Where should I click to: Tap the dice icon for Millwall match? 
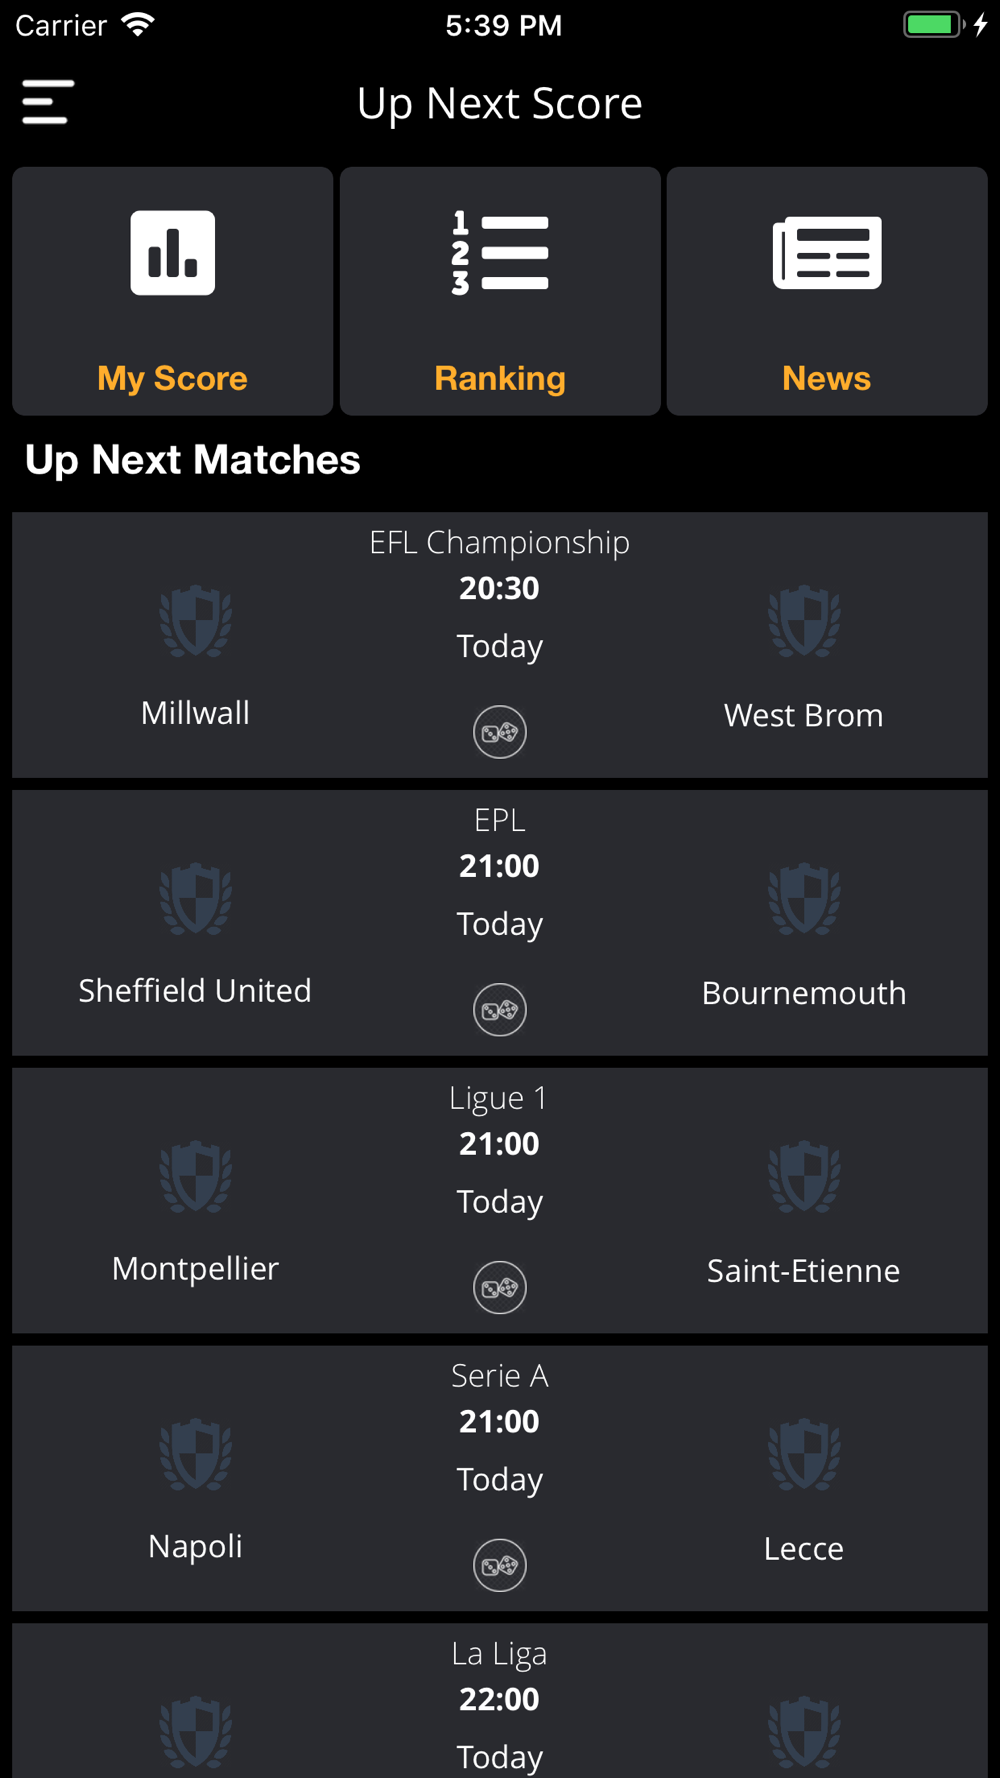(x=500, y=732)
